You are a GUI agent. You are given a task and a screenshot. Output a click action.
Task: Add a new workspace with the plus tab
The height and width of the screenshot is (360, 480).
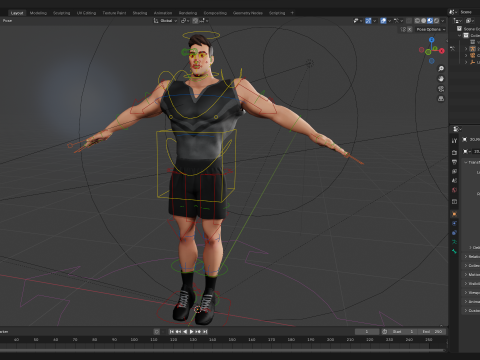[292, 13]
